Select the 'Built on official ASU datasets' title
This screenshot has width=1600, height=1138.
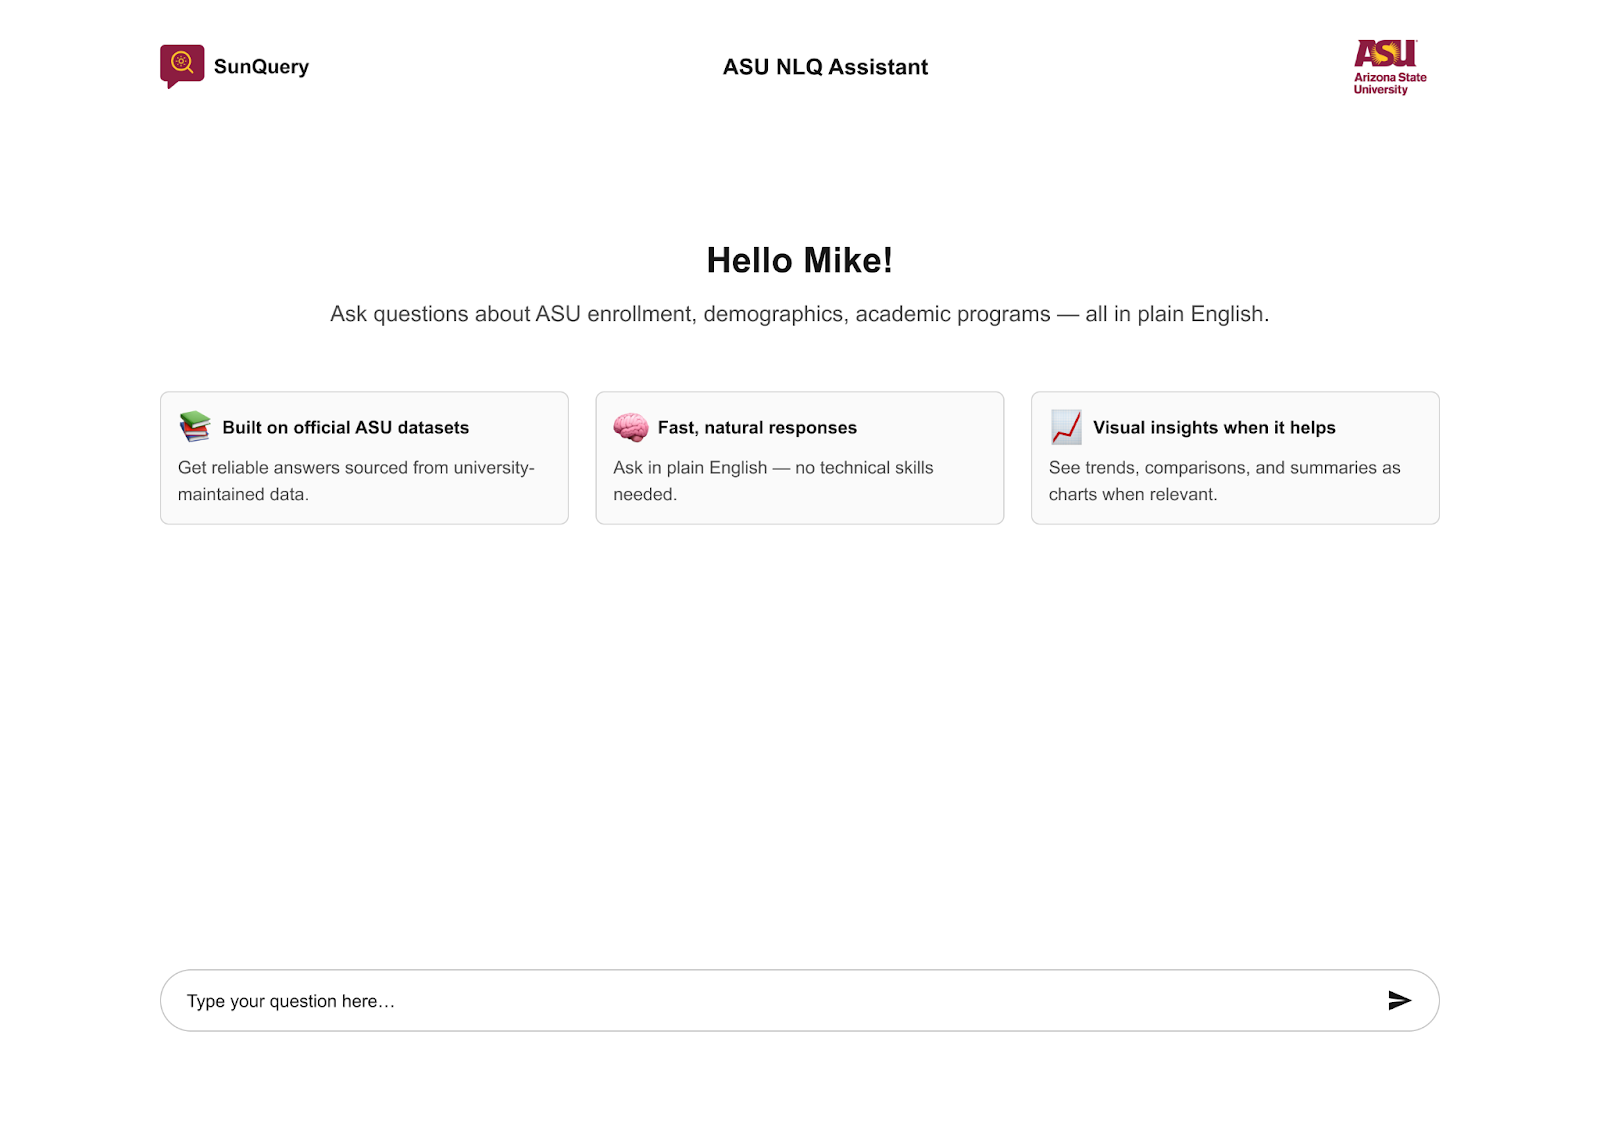coord(345,427)
